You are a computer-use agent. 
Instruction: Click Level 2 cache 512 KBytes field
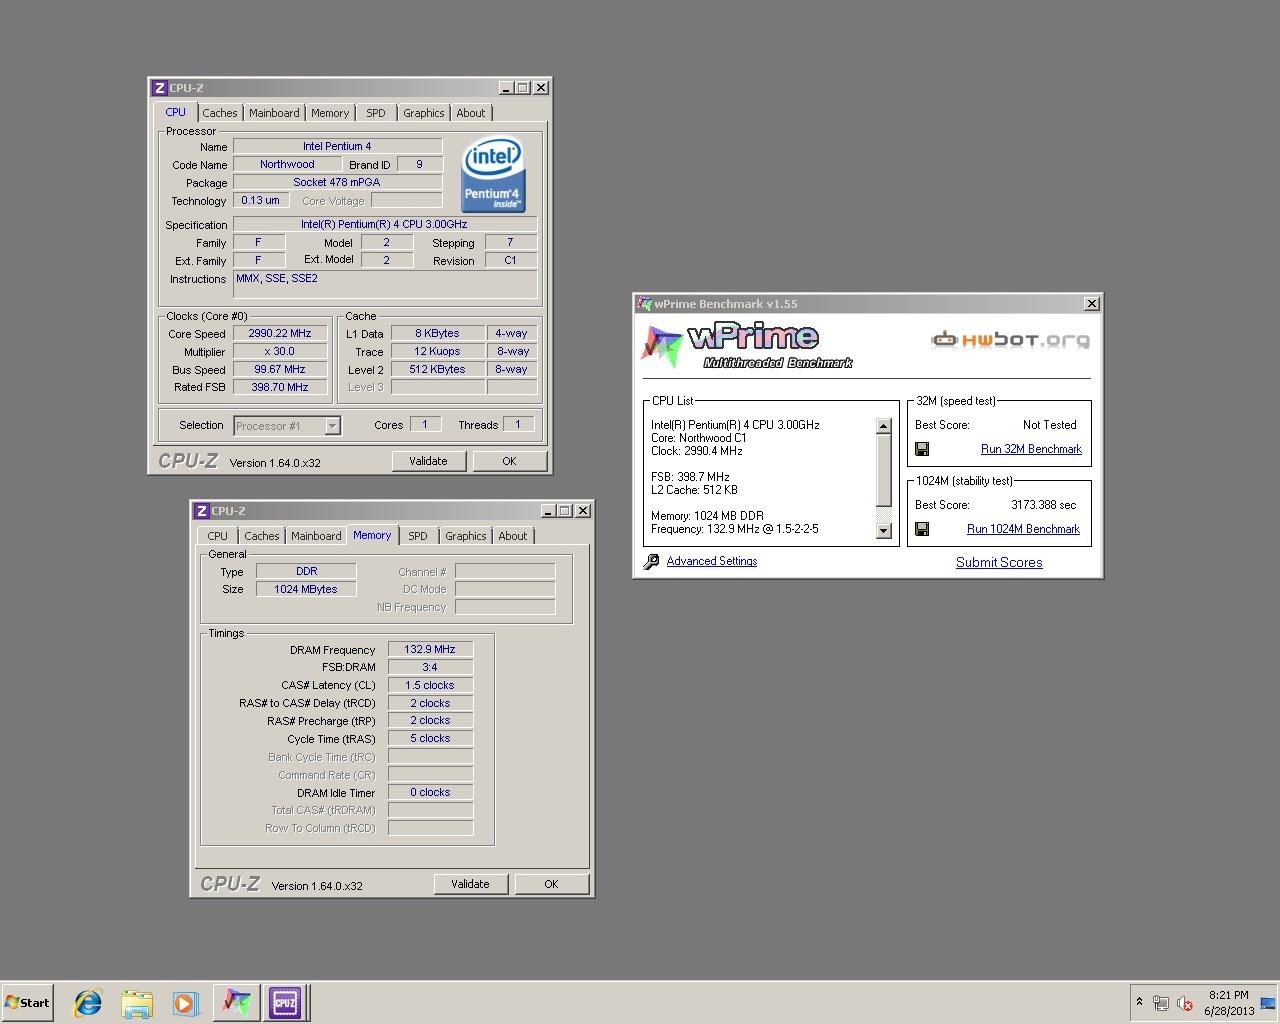[437, 369]
